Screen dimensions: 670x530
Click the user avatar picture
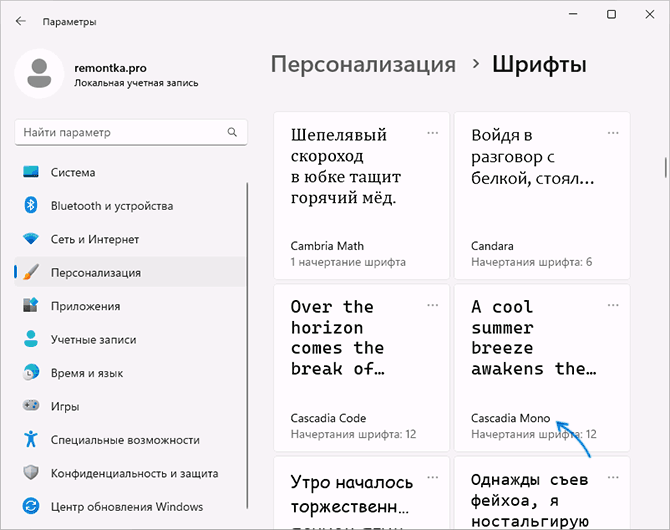[39, 74]
